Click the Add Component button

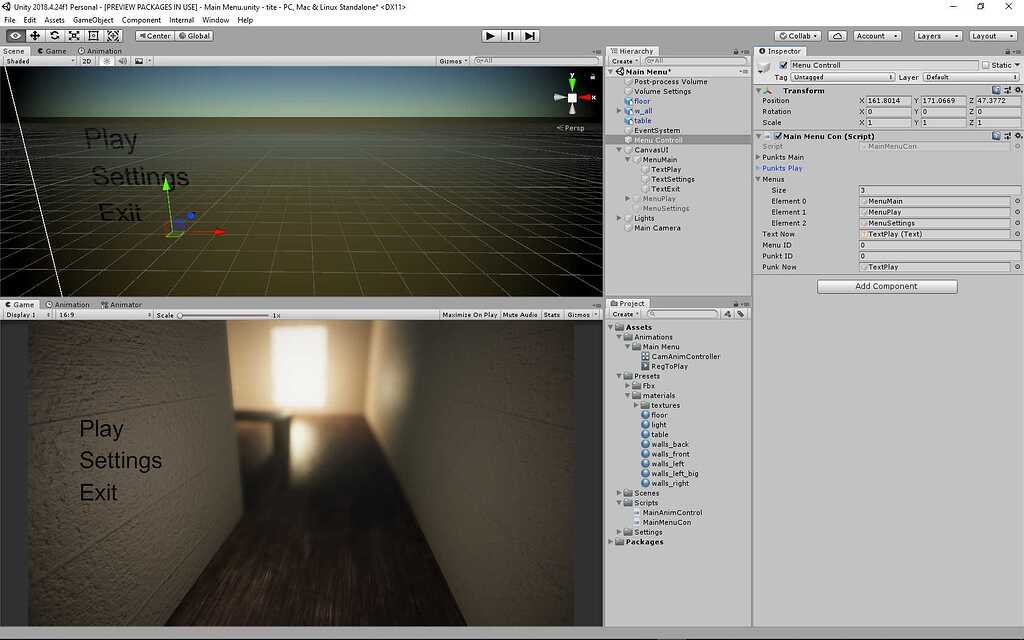[886, 286]
